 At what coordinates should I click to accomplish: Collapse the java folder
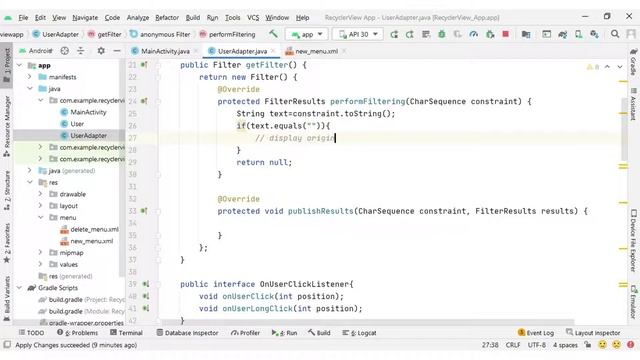tap(30, 89)
